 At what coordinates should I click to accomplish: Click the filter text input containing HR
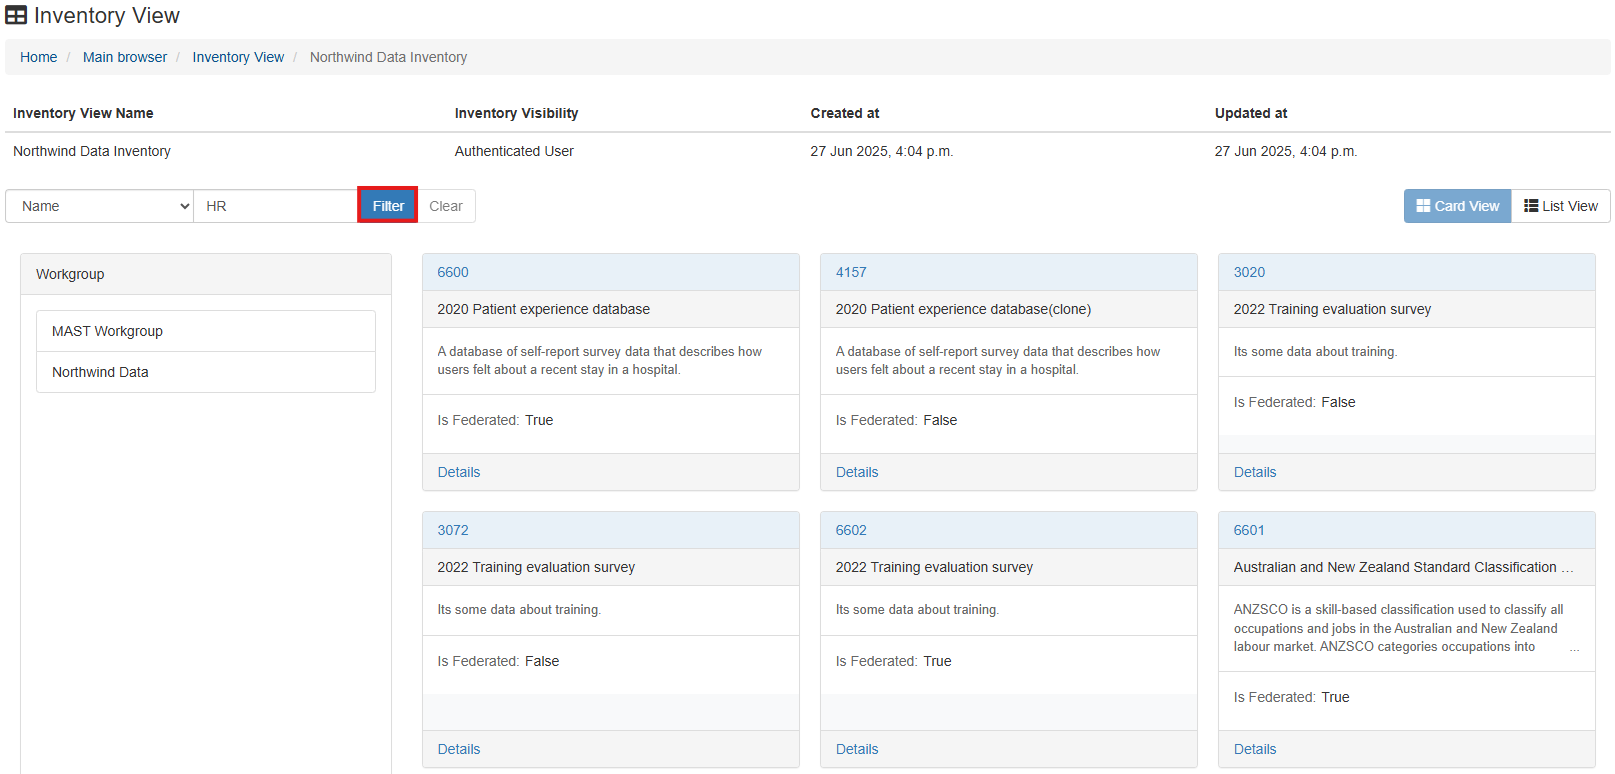(275, 206)
